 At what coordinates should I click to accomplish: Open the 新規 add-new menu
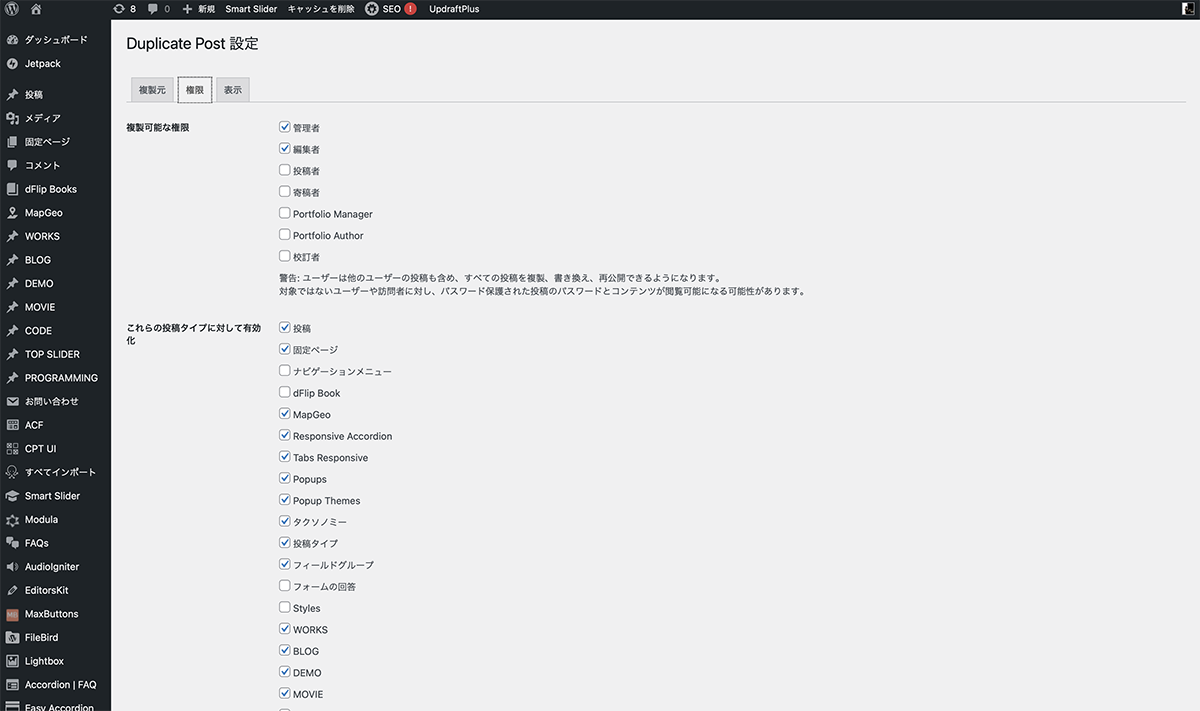click(198, 9)
